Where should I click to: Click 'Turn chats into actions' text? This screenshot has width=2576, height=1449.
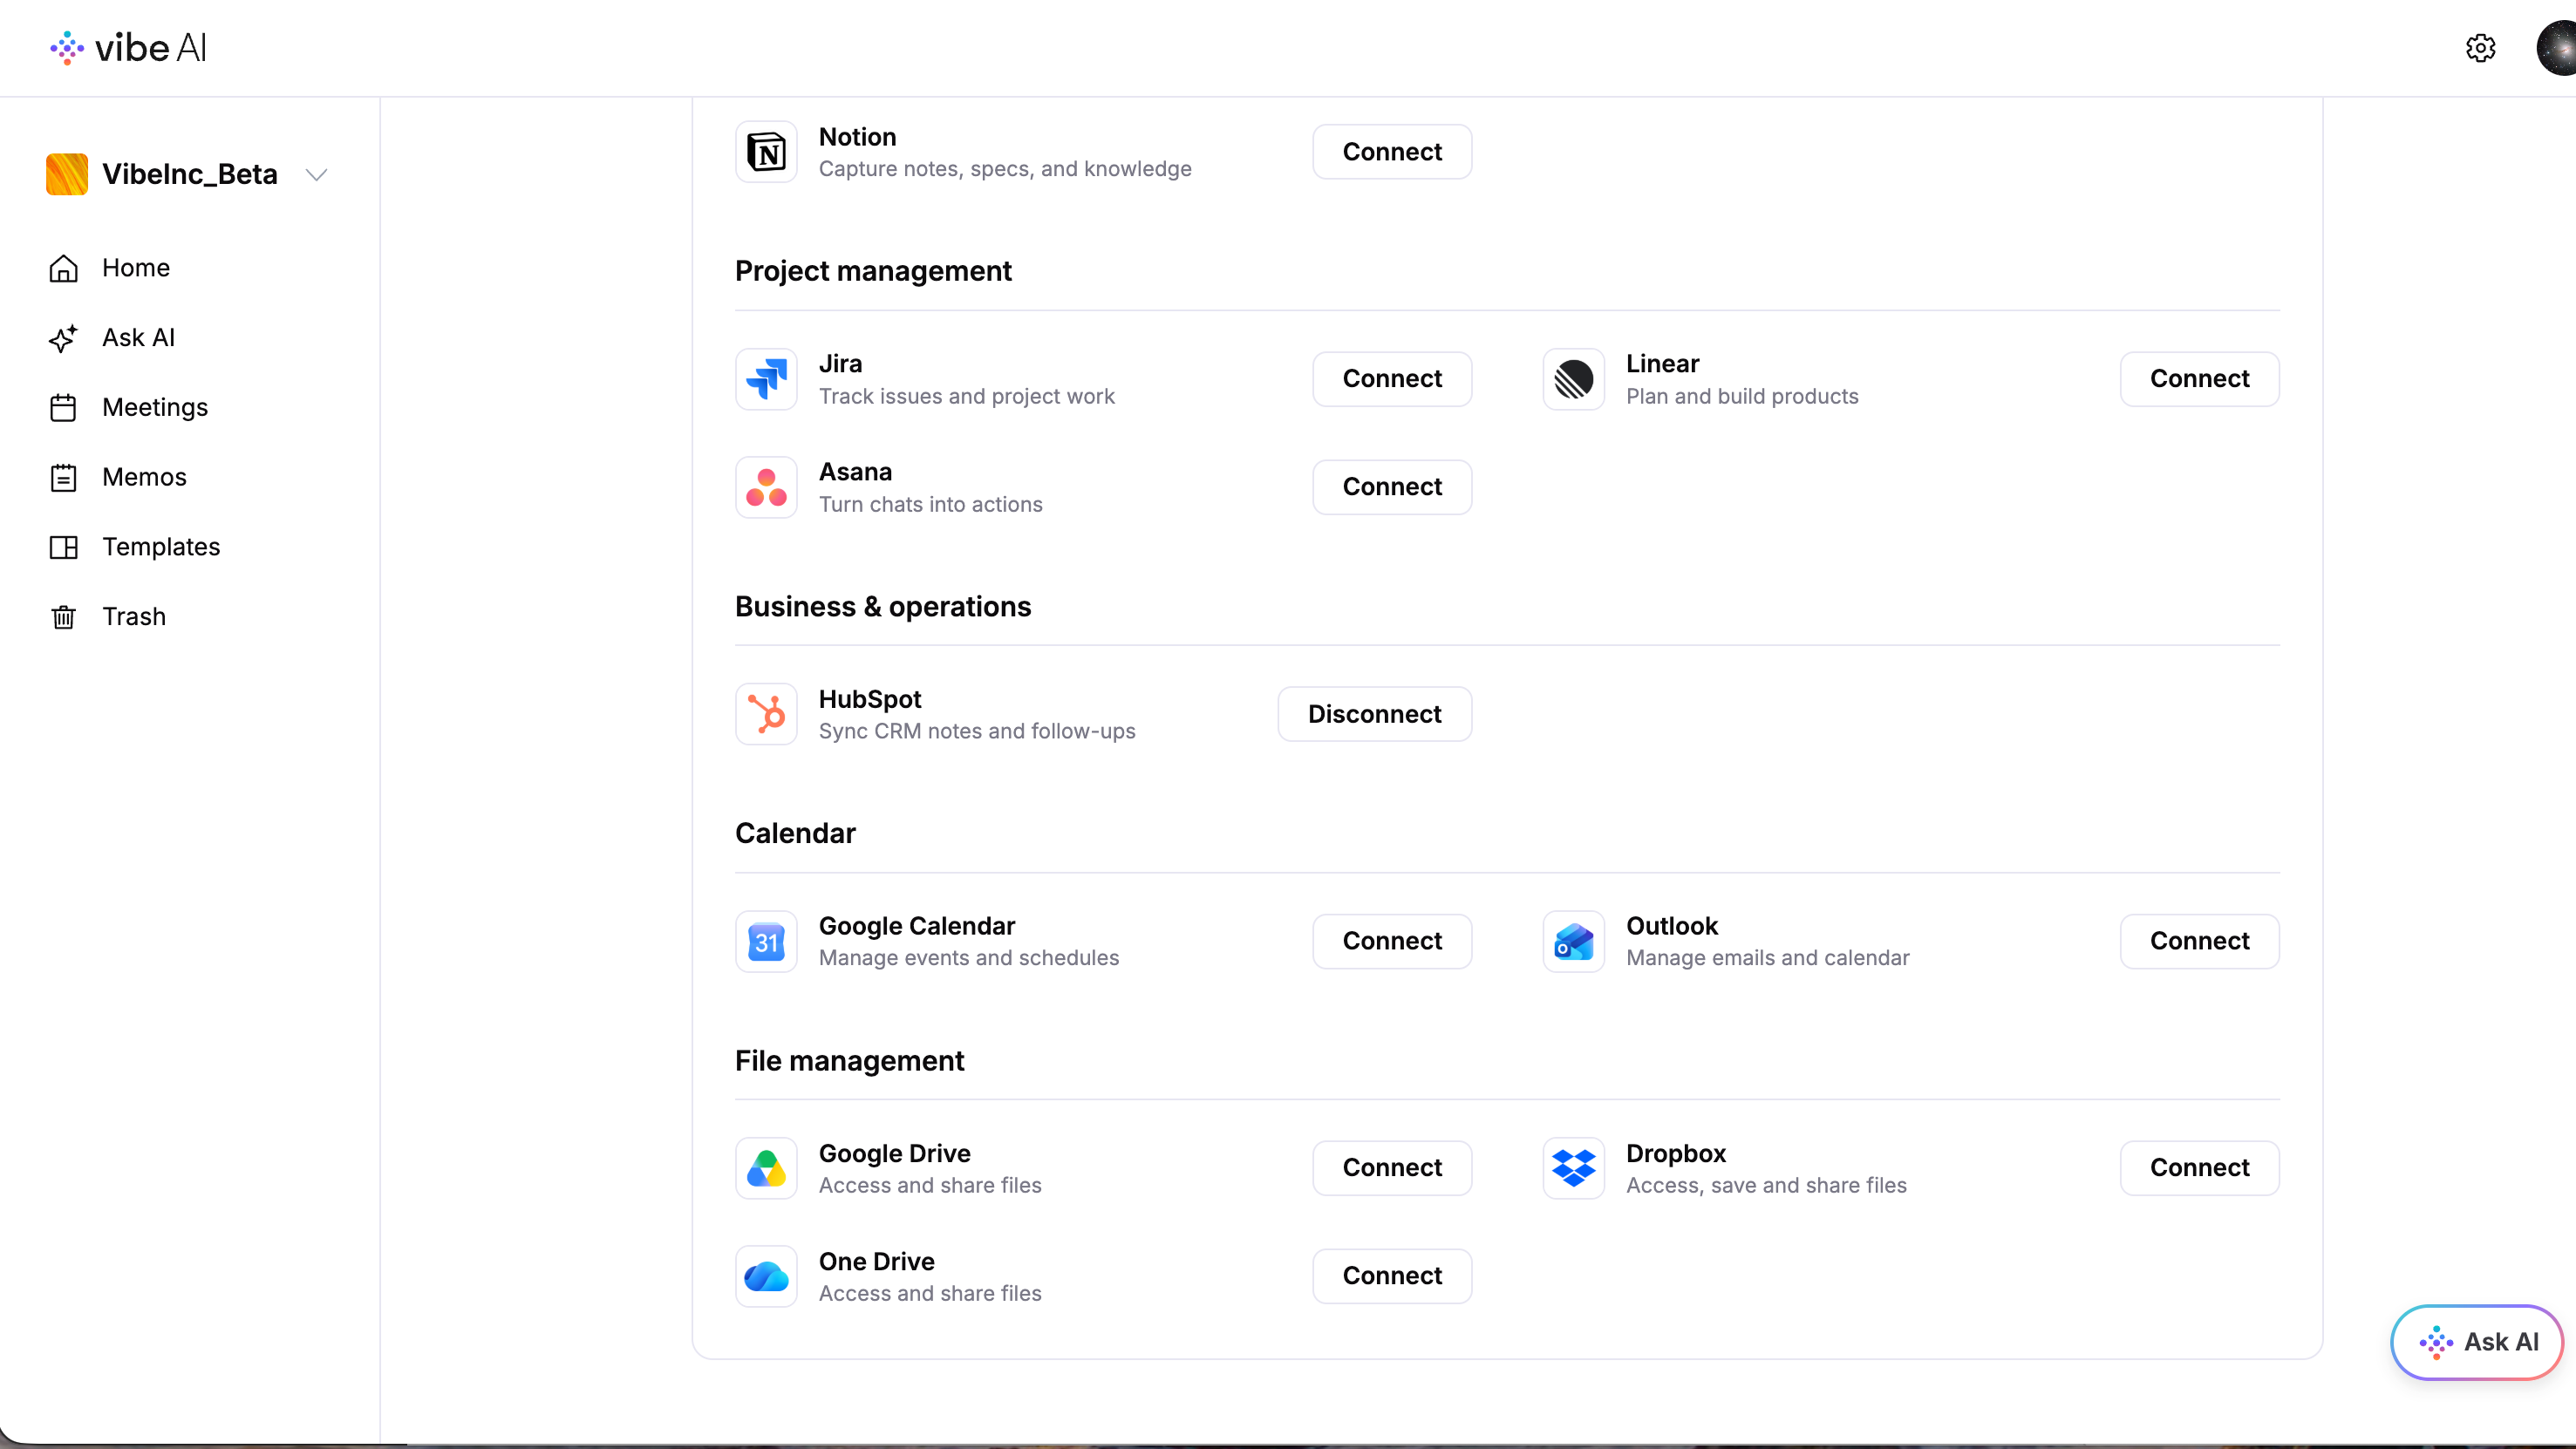pos(930,505)
